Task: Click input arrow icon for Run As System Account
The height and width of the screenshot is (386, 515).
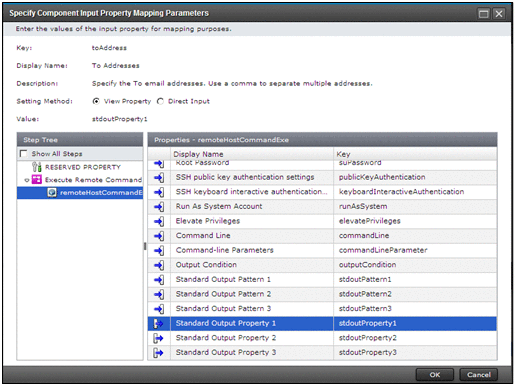Action: click(159, 207)
